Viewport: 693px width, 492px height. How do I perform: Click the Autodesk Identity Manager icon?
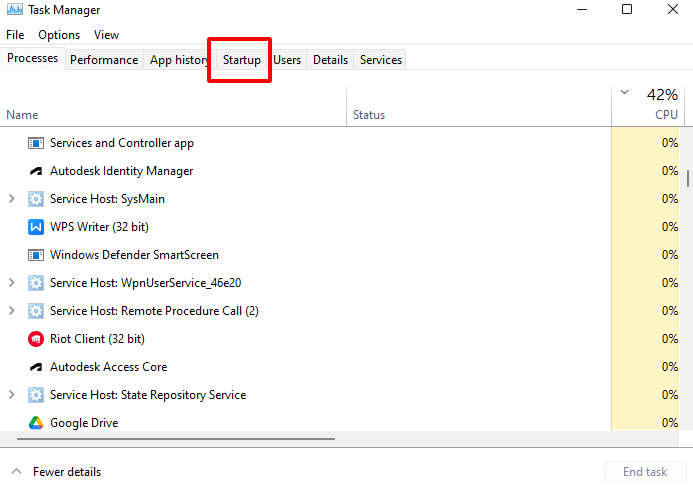point(36,171)
